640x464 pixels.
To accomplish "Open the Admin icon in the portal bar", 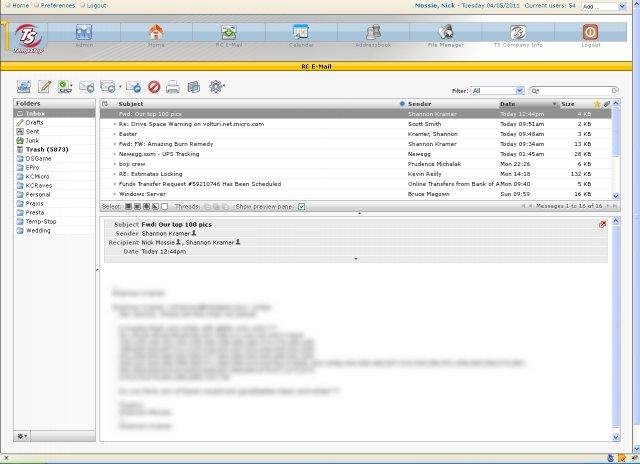I will (84, 32).
